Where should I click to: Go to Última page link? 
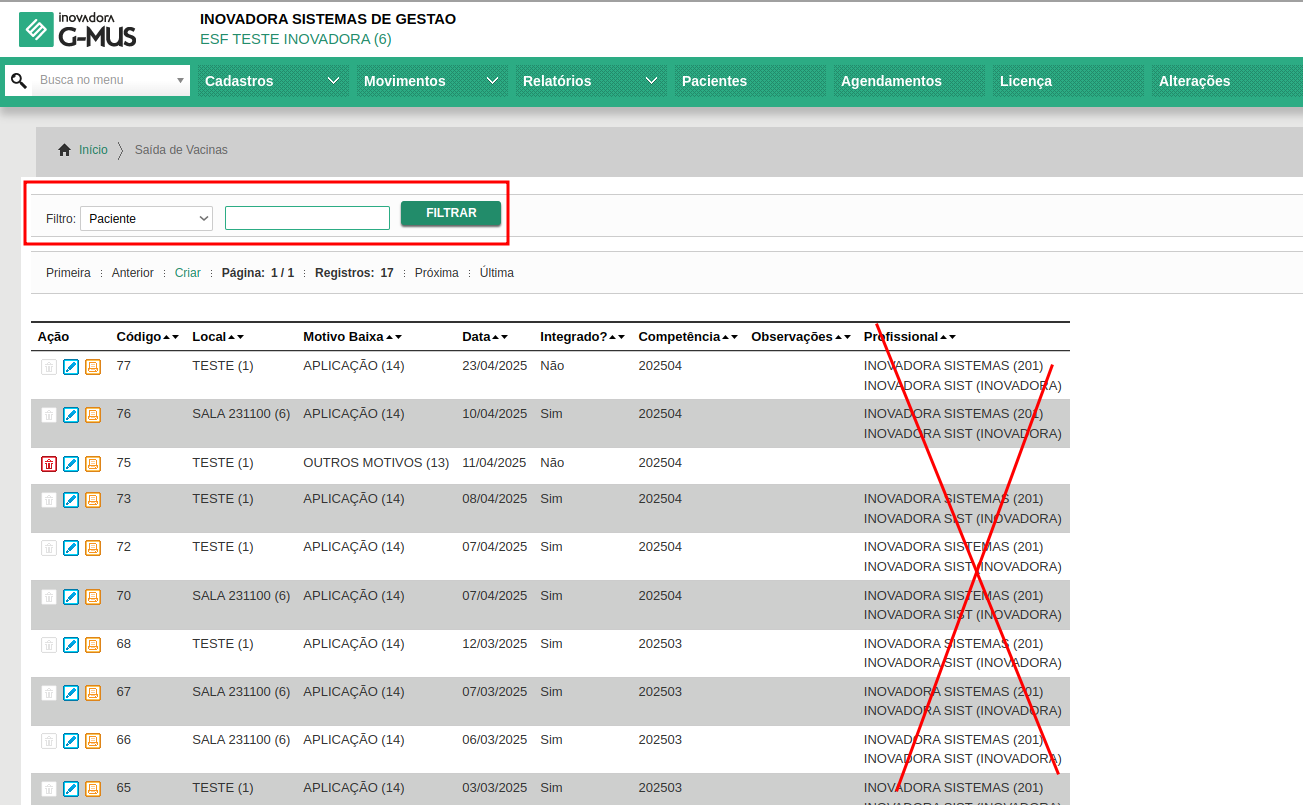pyautogui.click(x=497, y=273)
